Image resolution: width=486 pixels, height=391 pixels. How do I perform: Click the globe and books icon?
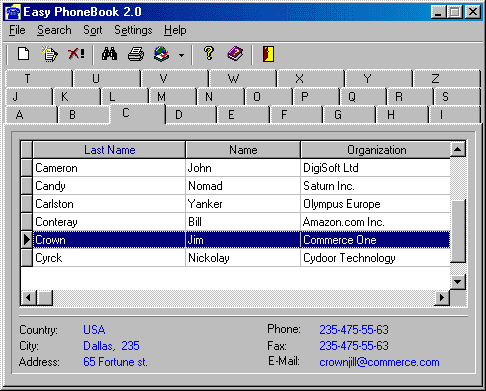click(162, 54)
